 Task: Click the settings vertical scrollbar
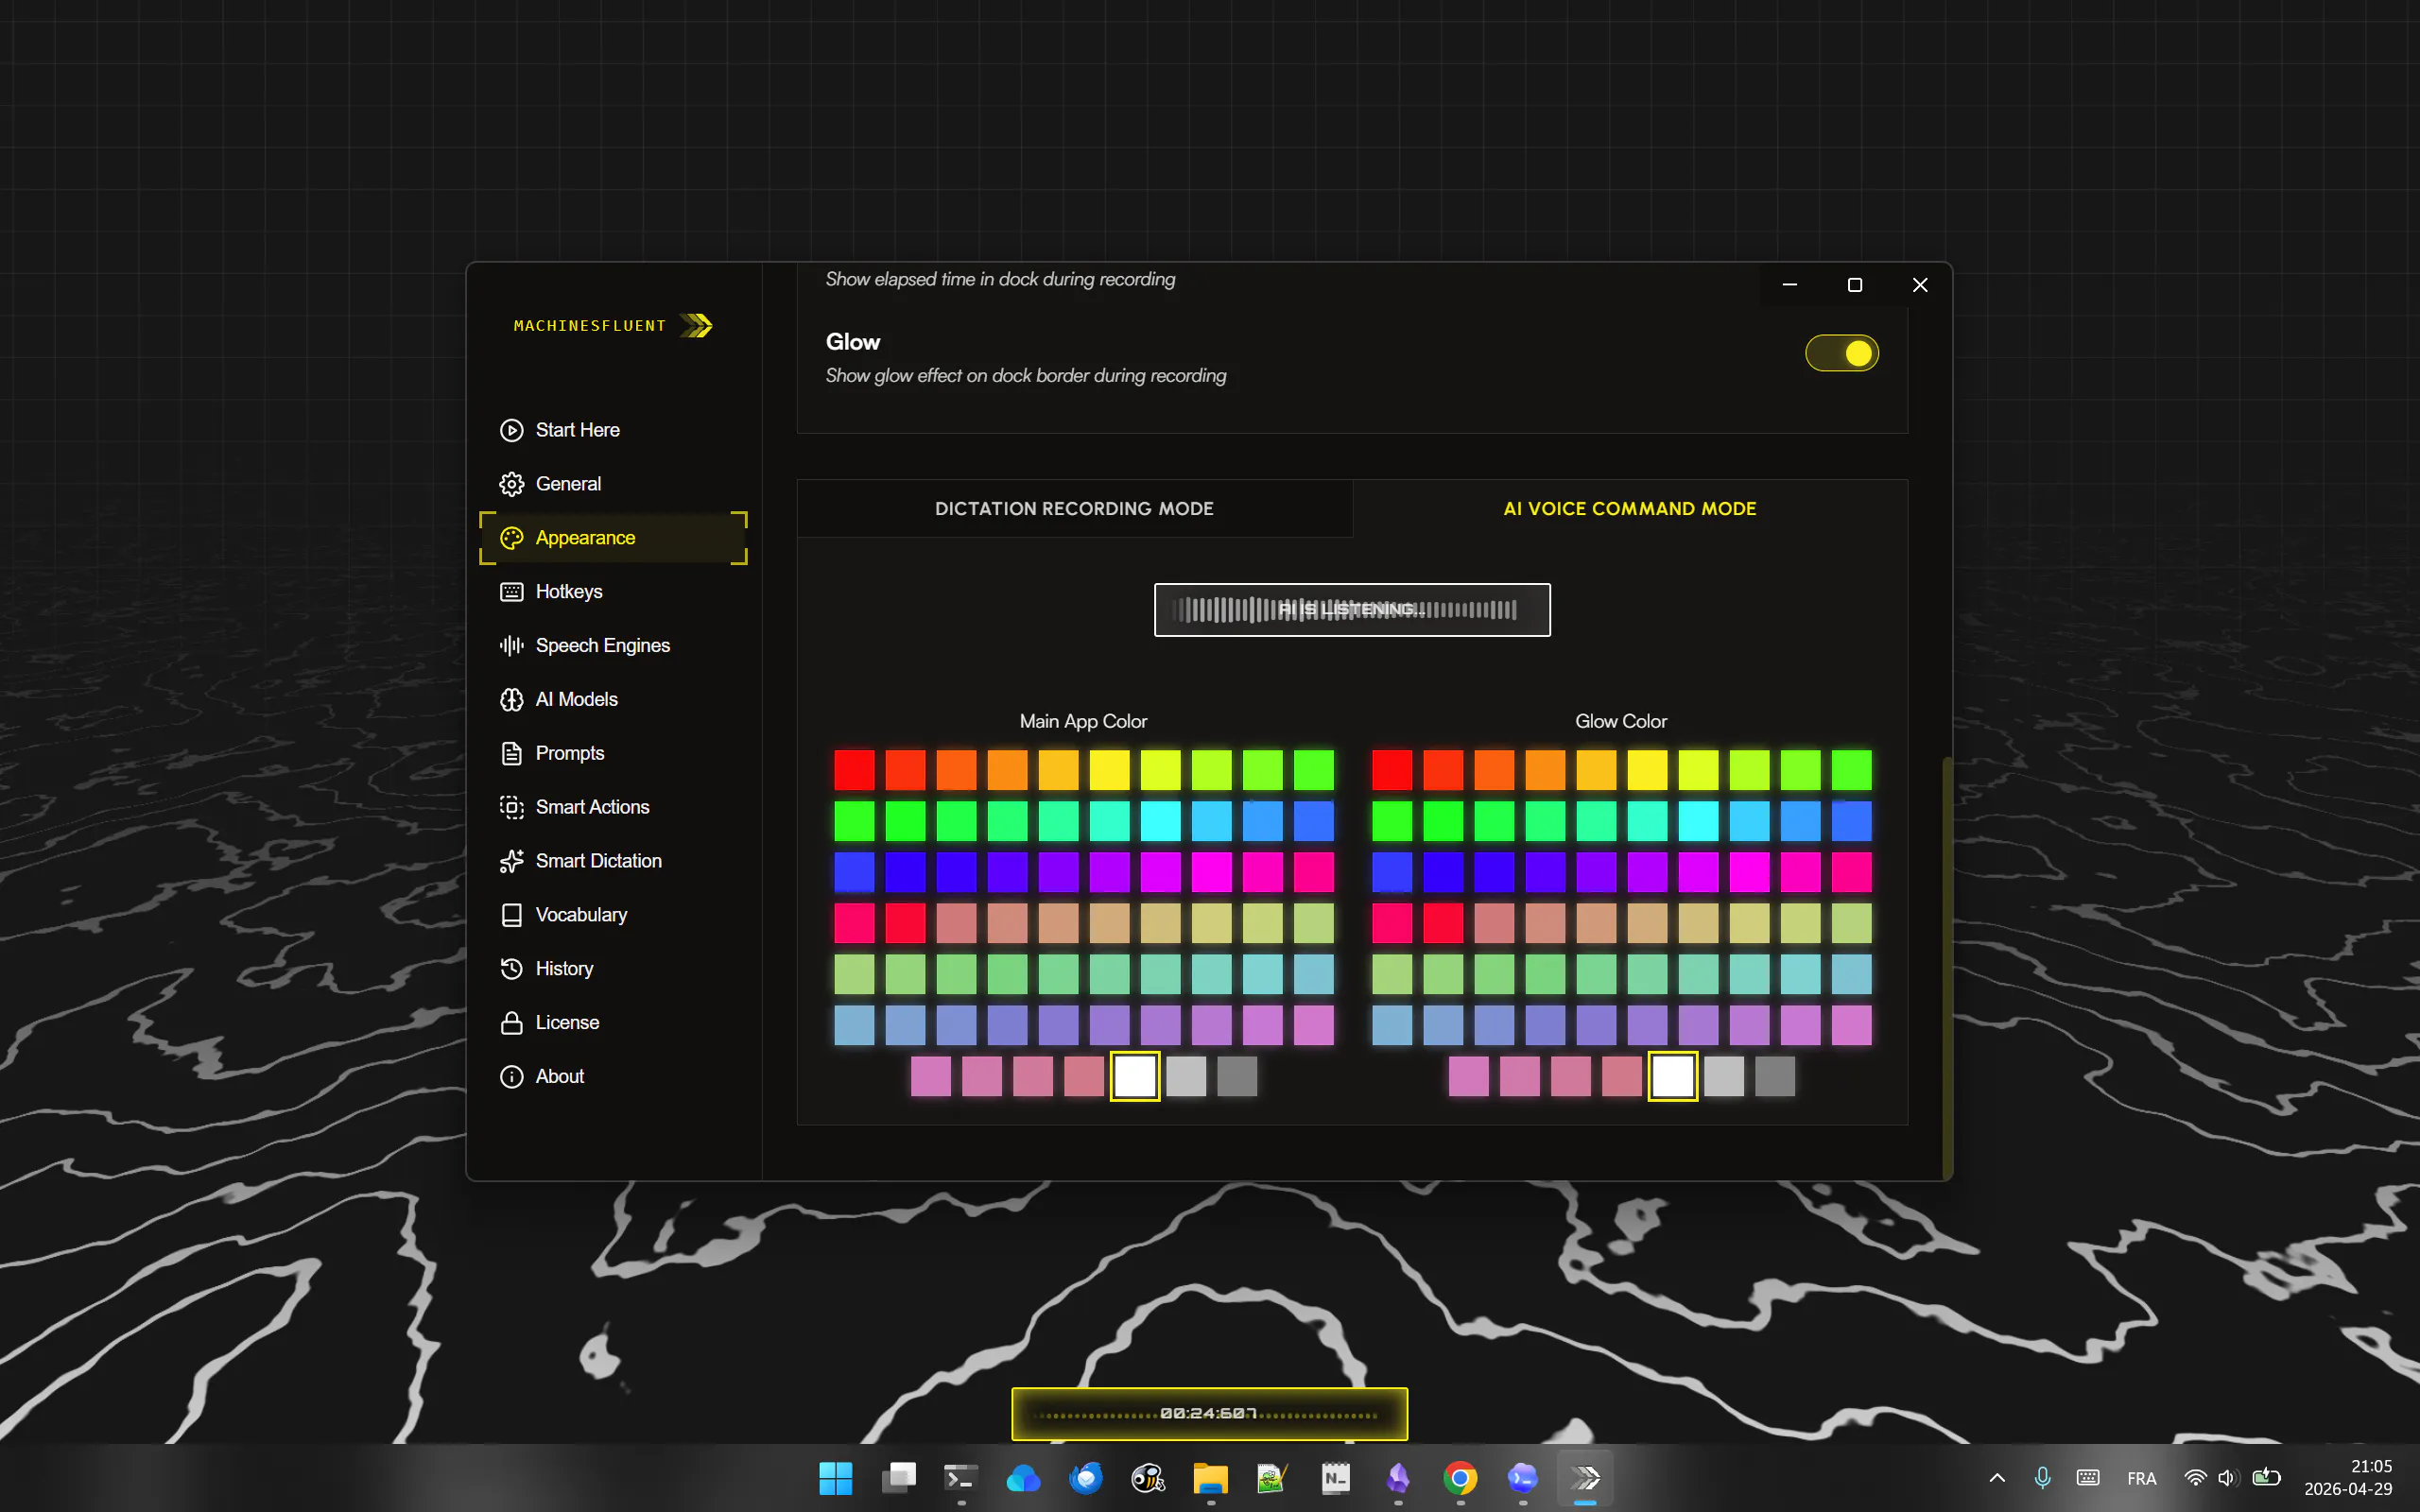1946,968
